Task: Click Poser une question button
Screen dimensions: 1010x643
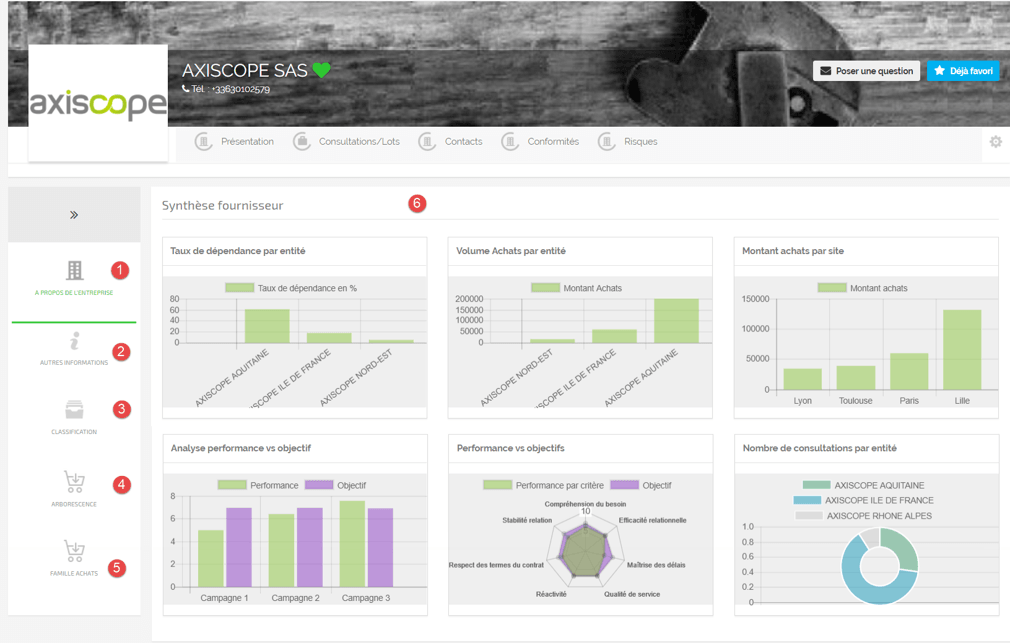Action: [x=866, y=71]
